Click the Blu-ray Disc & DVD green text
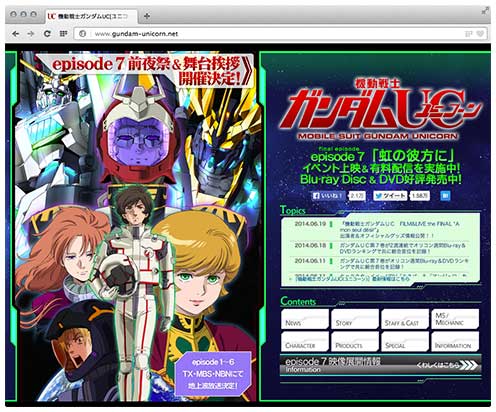Image resolution: width=496 pixels, height=412 pixels. click(381, 179)
